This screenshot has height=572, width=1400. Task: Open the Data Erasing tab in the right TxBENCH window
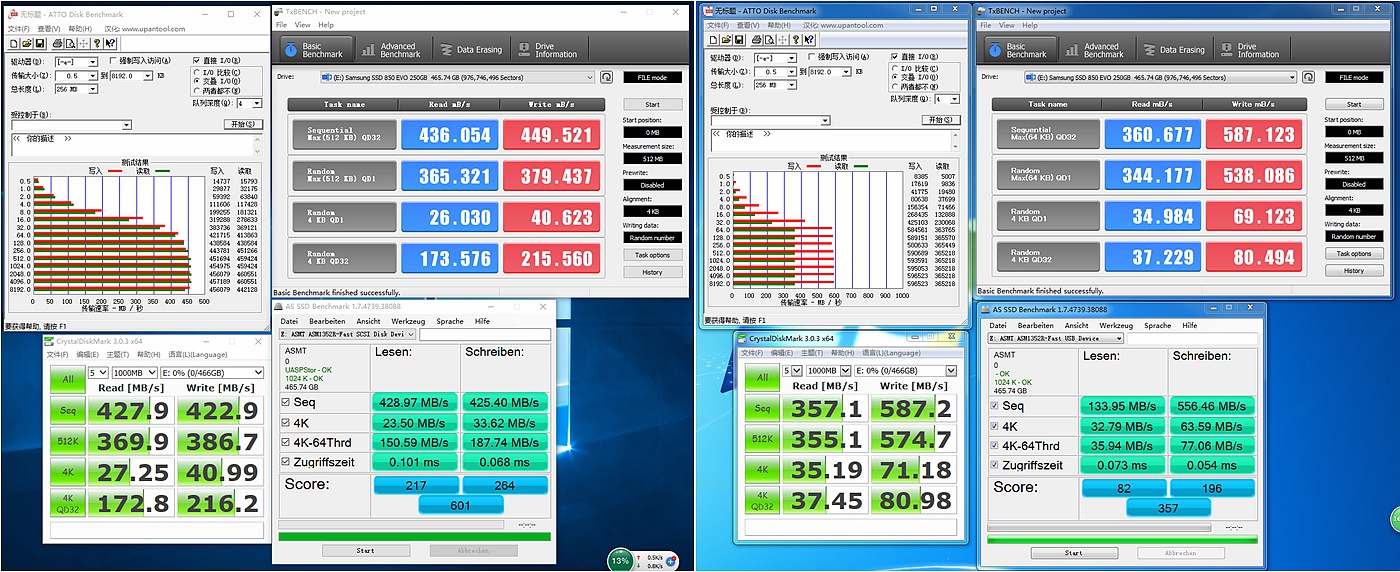click(x=1174, y=50)
